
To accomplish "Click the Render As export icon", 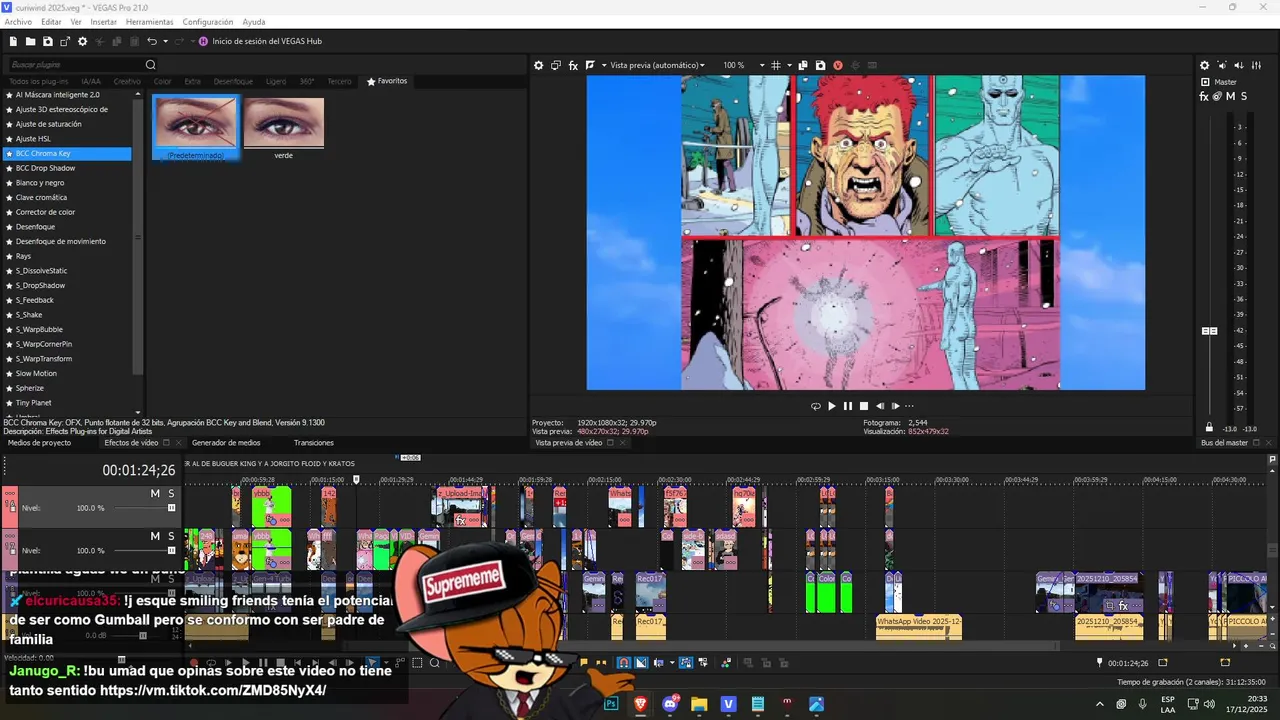I will 65,41.
